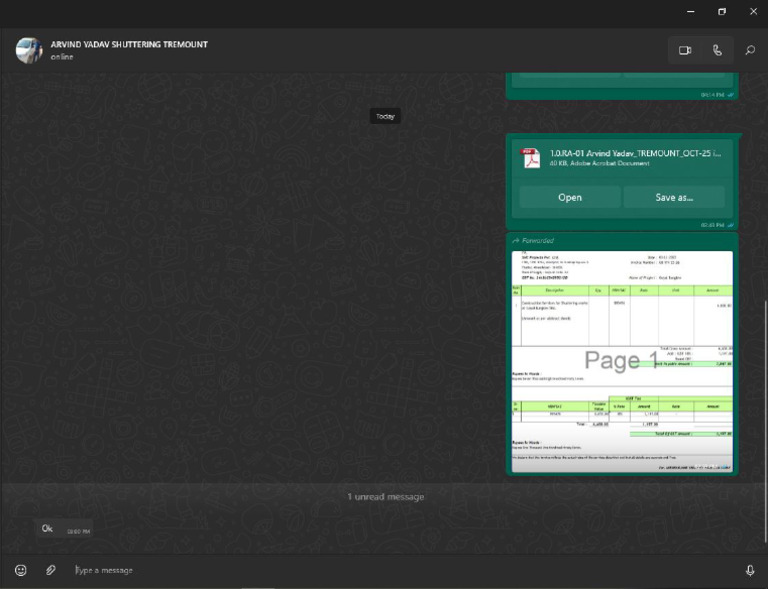Start a voice call from the chat header
Screen dimensions: 768x589
[717, 50]
